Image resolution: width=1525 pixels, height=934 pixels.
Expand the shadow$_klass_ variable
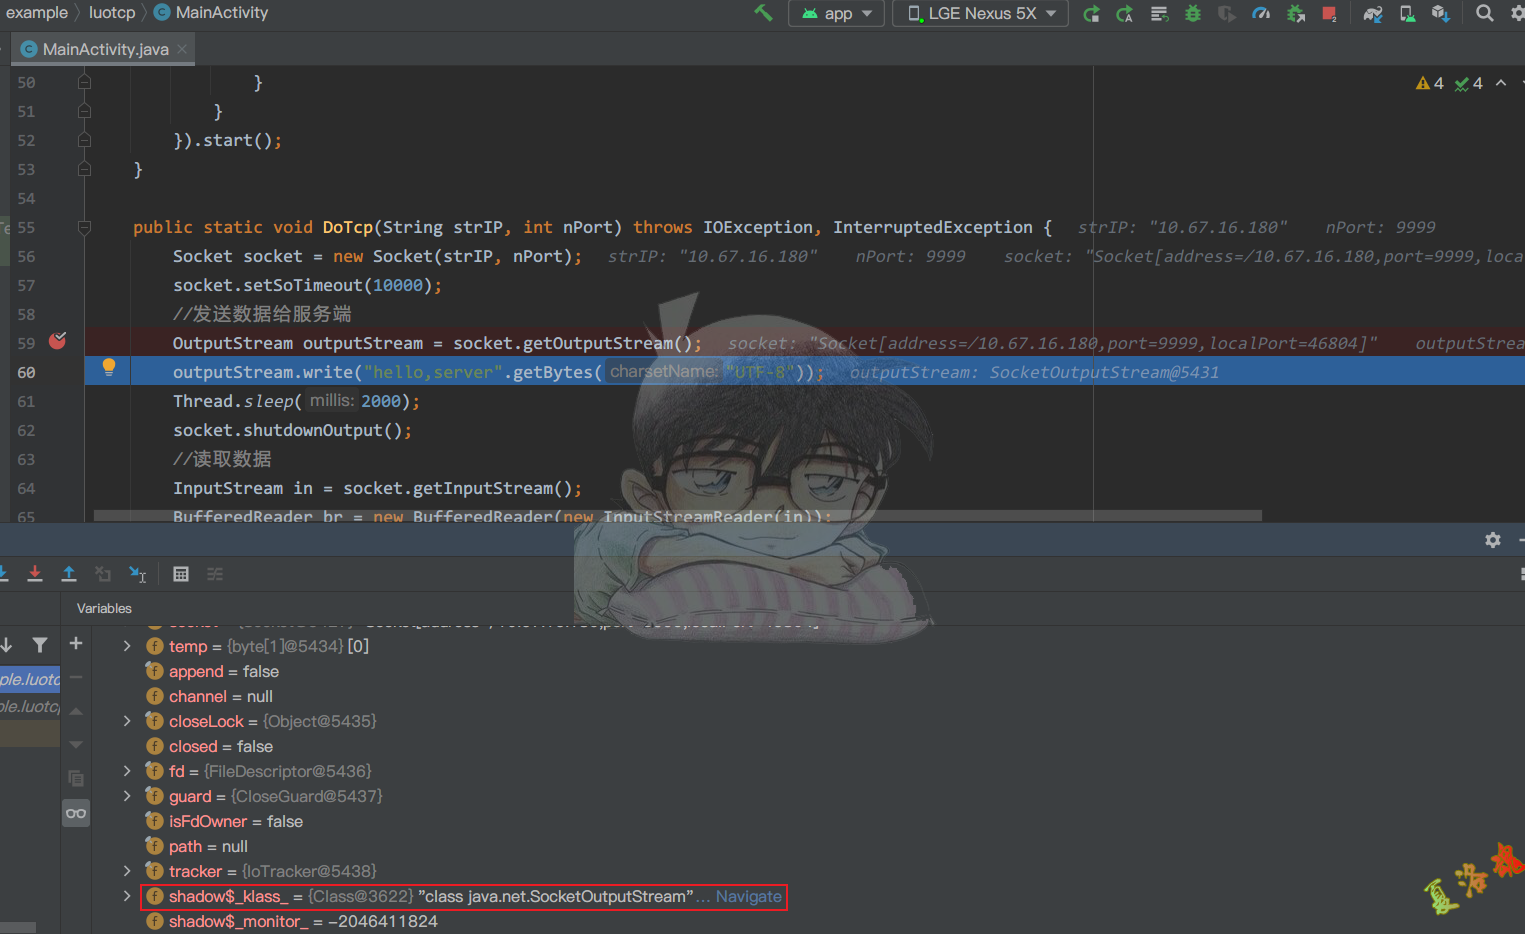click(x=126, y=896)
